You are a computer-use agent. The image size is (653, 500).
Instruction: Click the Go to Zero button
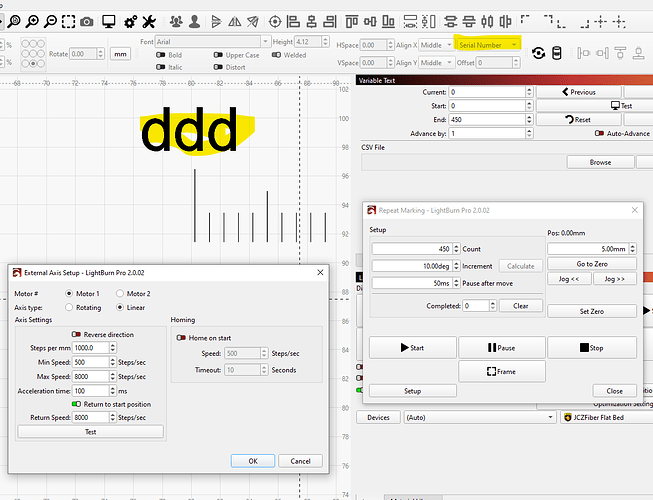(591, 263)
